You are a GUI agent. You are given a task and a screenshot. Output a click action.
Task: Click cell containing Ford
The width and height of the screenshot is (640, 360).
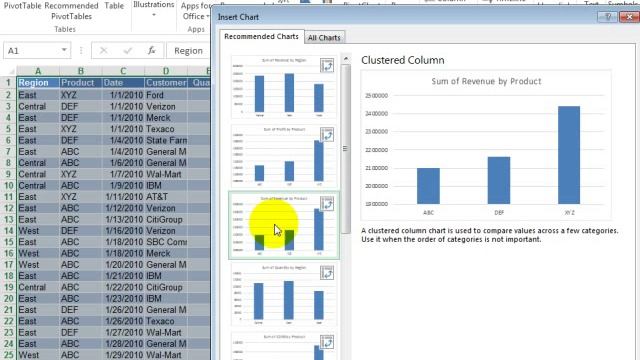(x=166, y=95)
